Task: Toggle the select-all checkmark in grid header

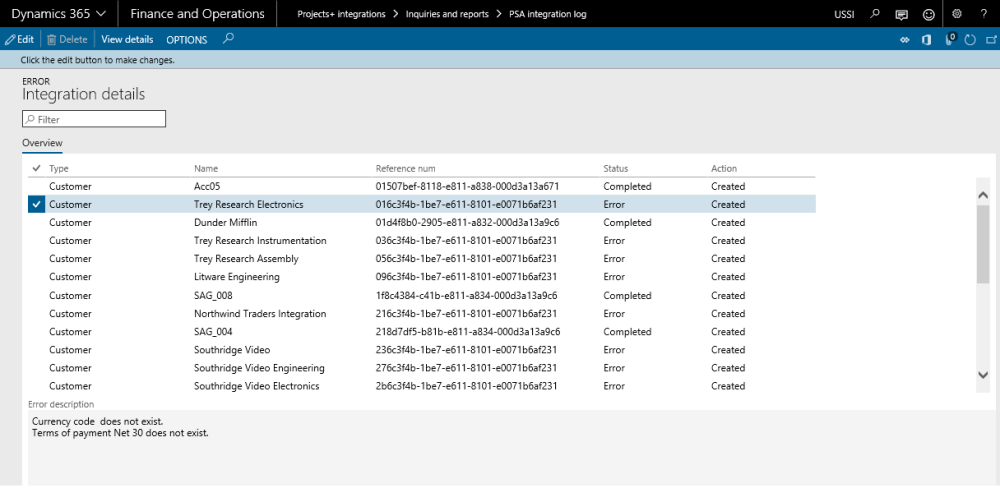Action: tap(37, 168)
